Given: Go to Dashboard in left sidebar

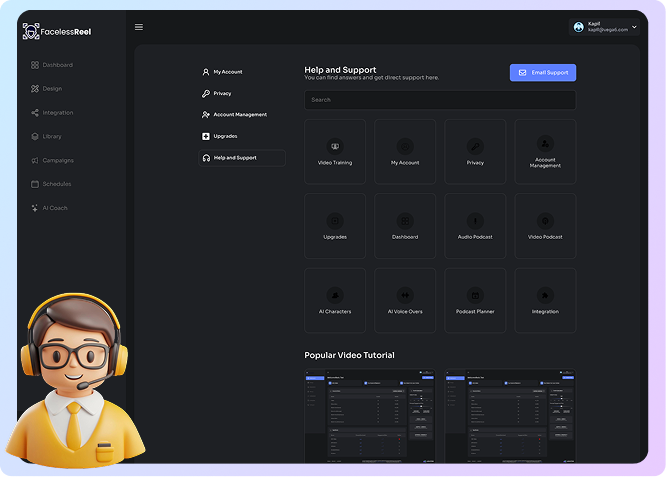Looking at the screenshot, I should [x=52, y=65].
